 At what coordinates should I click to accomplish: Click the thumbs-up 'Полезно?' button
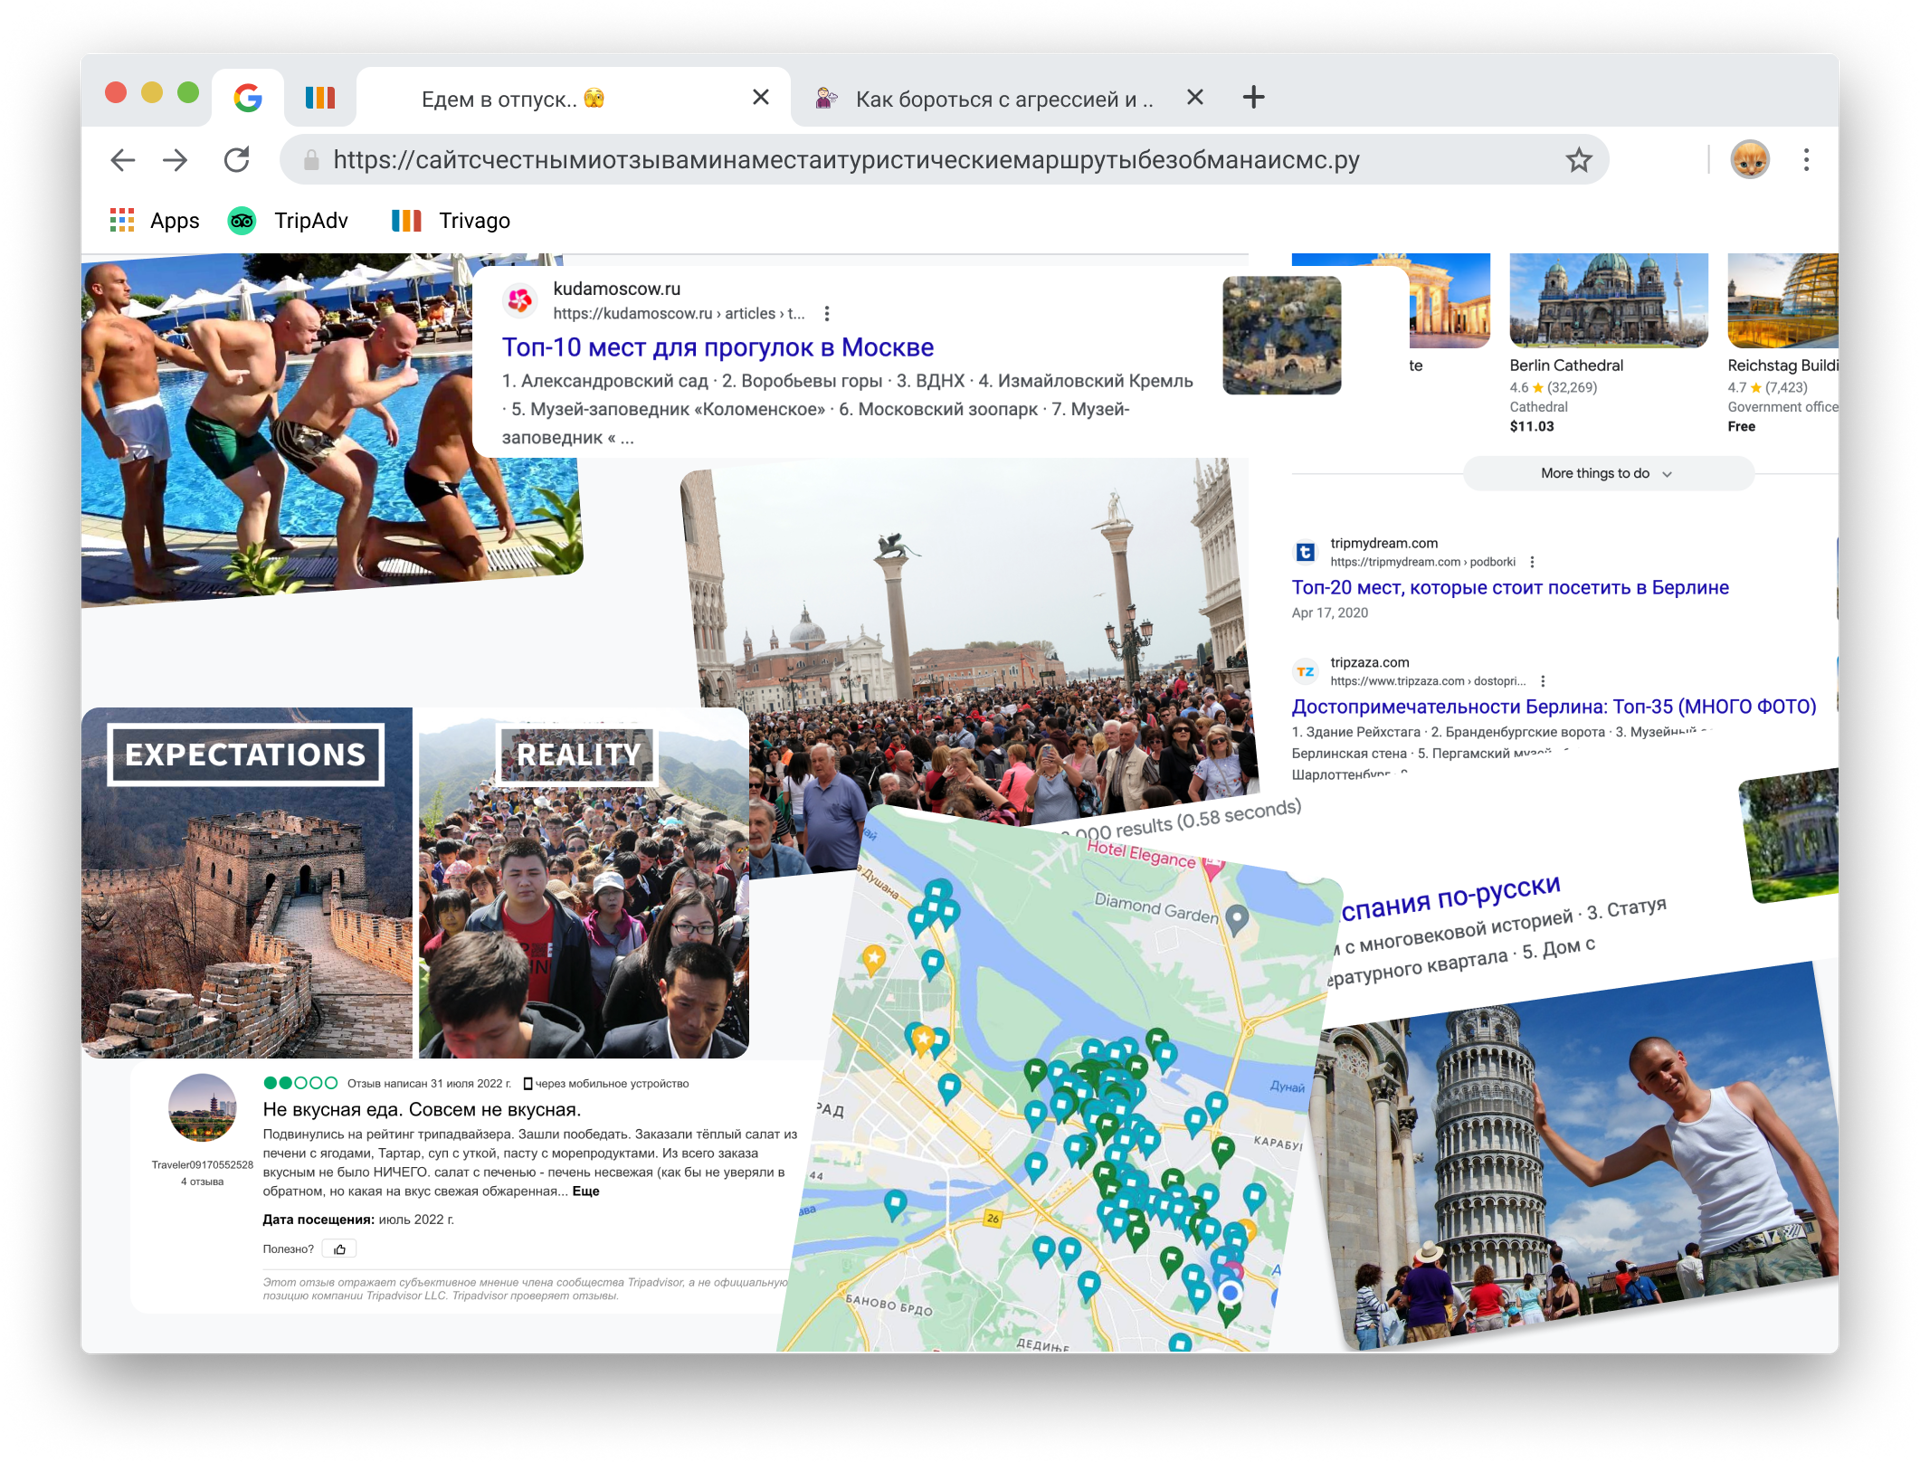pyautogui.click(x=340, y=1249)
